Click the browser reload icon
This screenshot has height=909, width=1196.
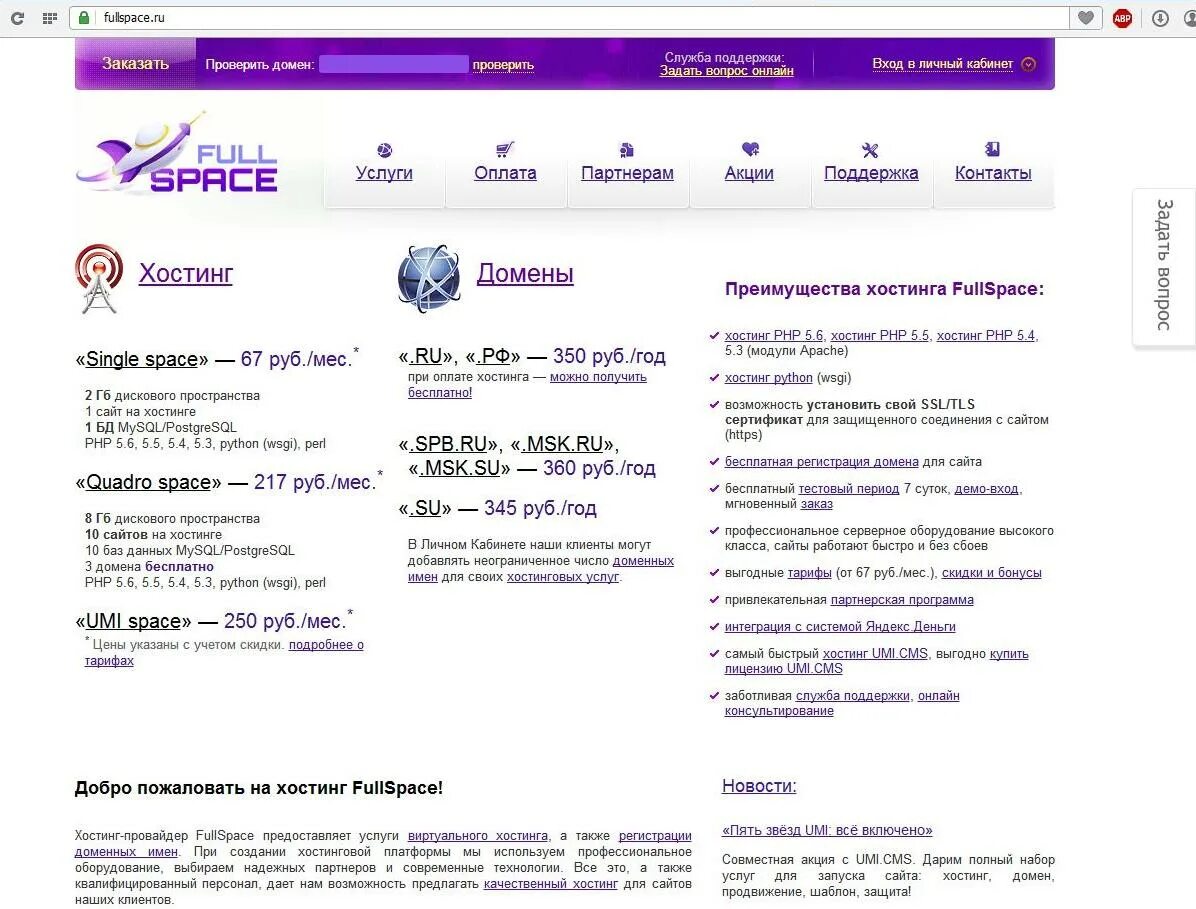17,18
